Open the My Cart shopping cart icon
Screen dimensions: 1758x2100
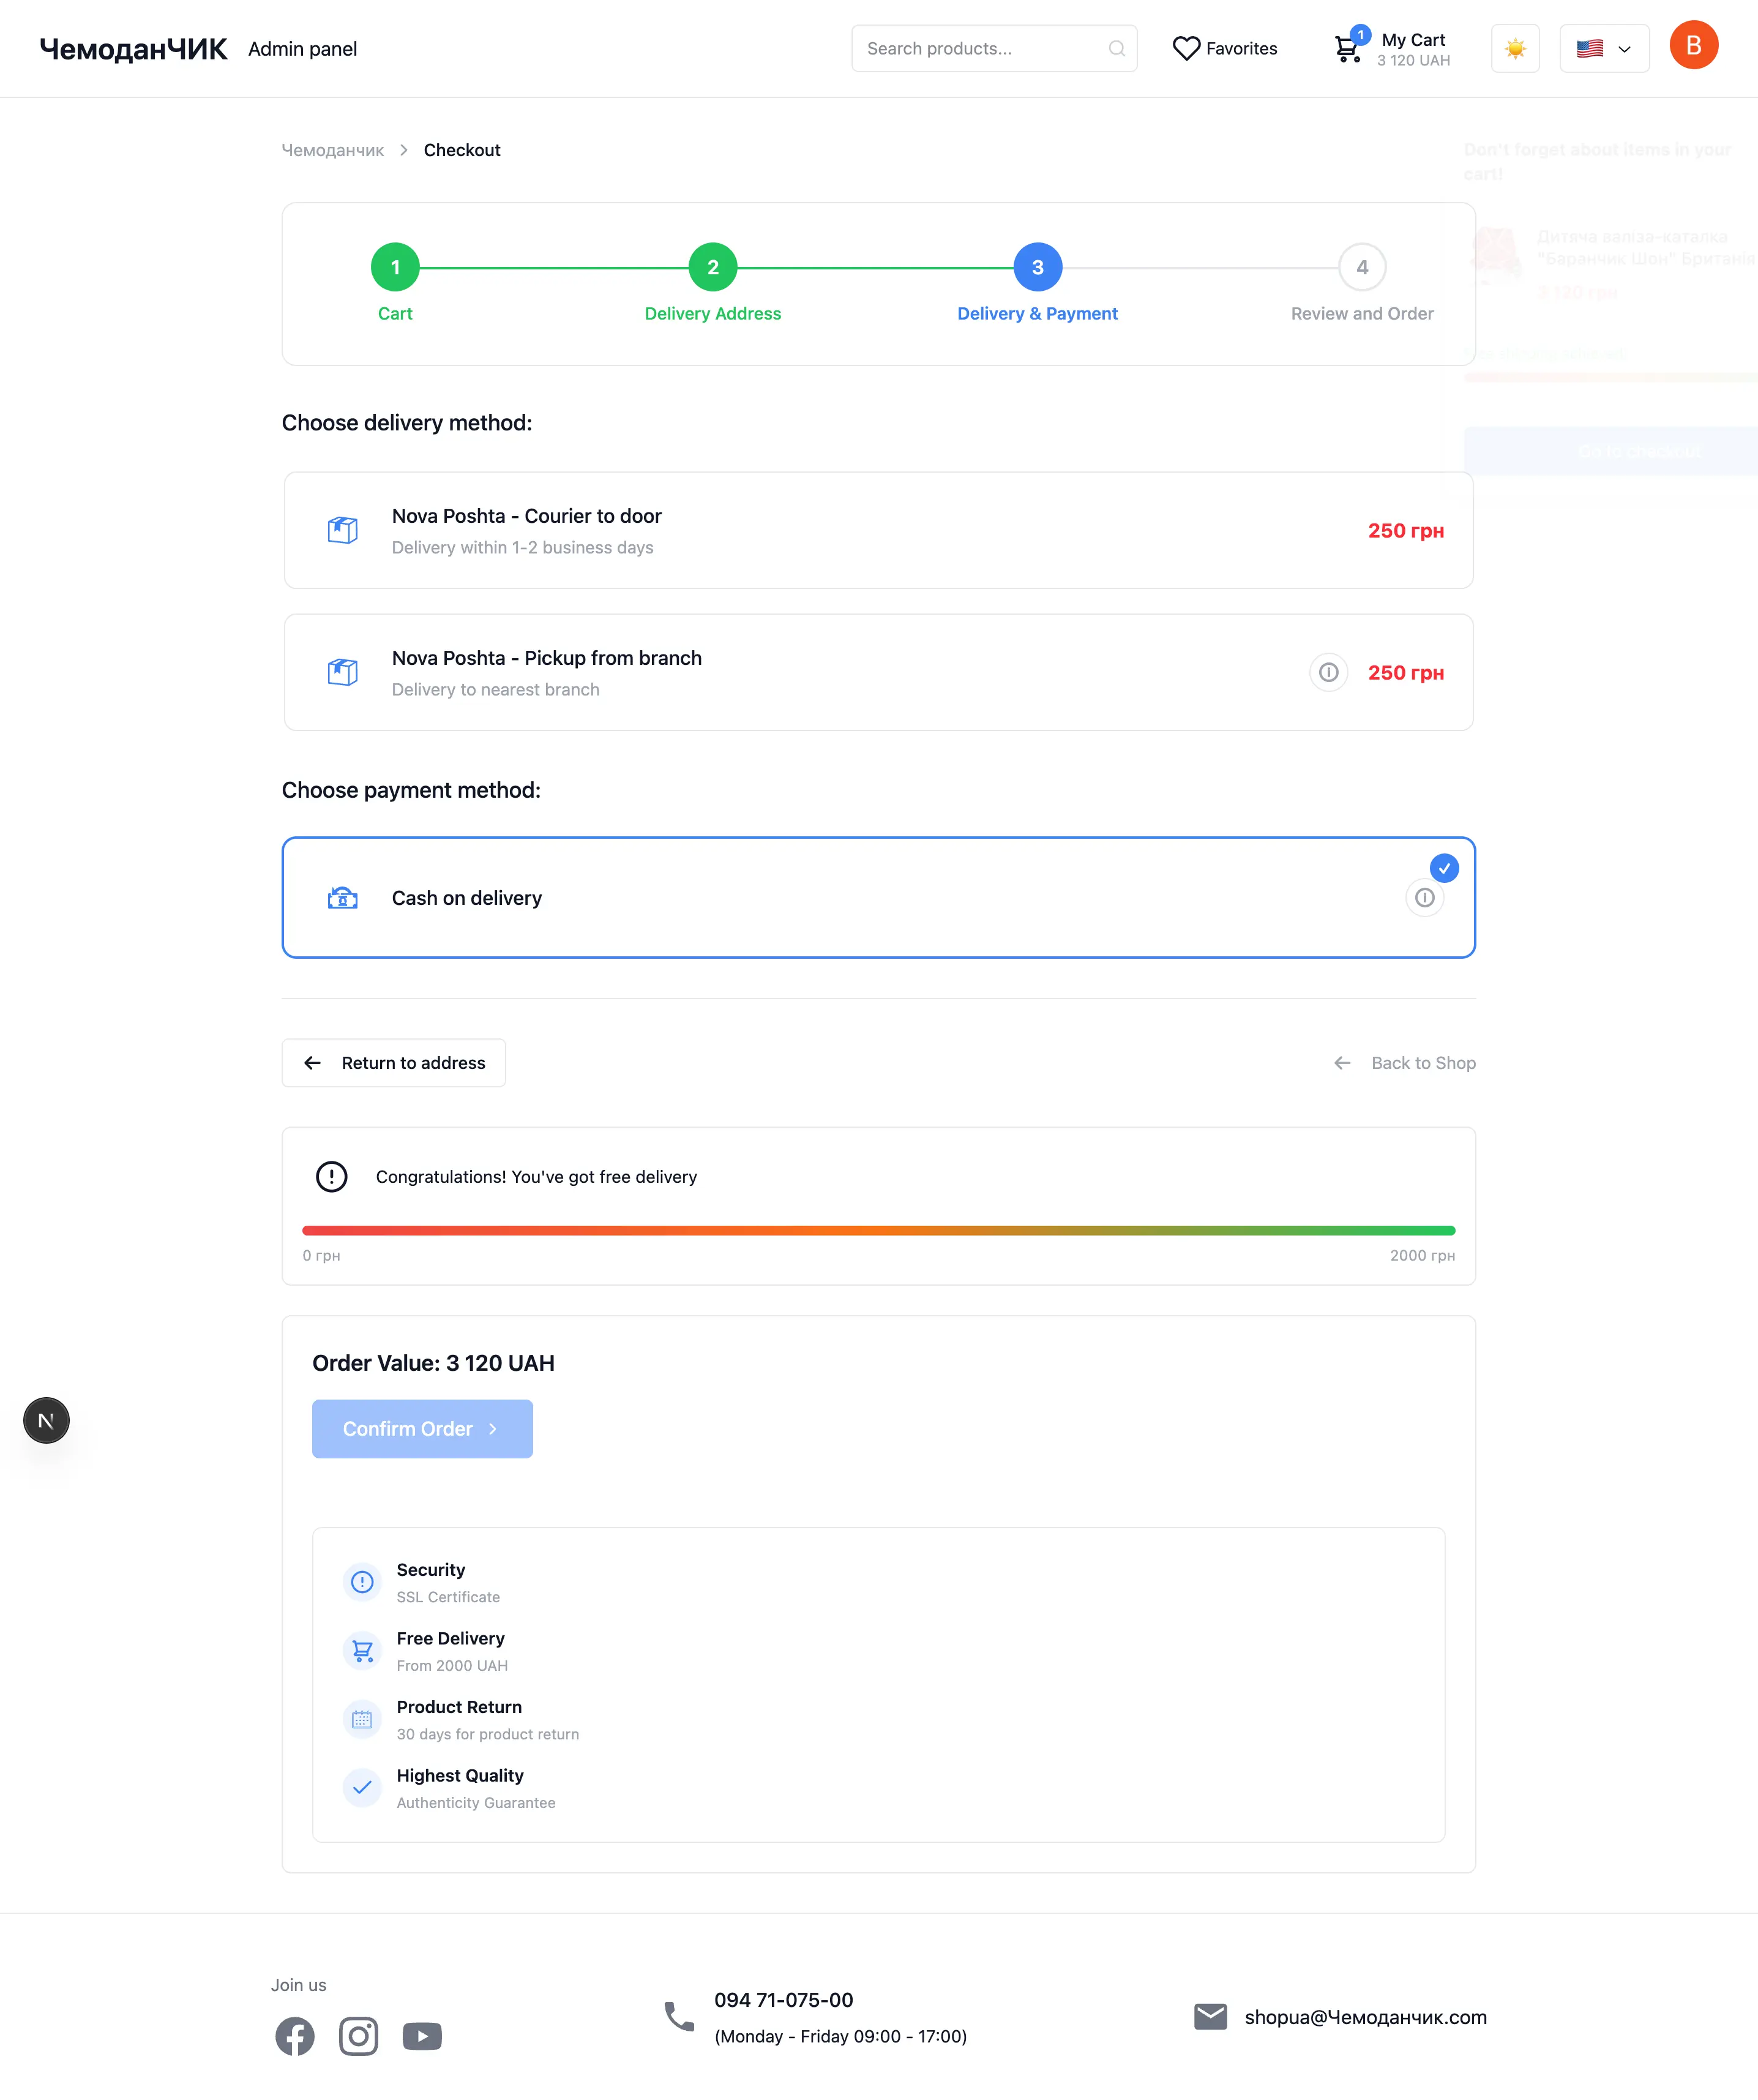pos(1347,48)
